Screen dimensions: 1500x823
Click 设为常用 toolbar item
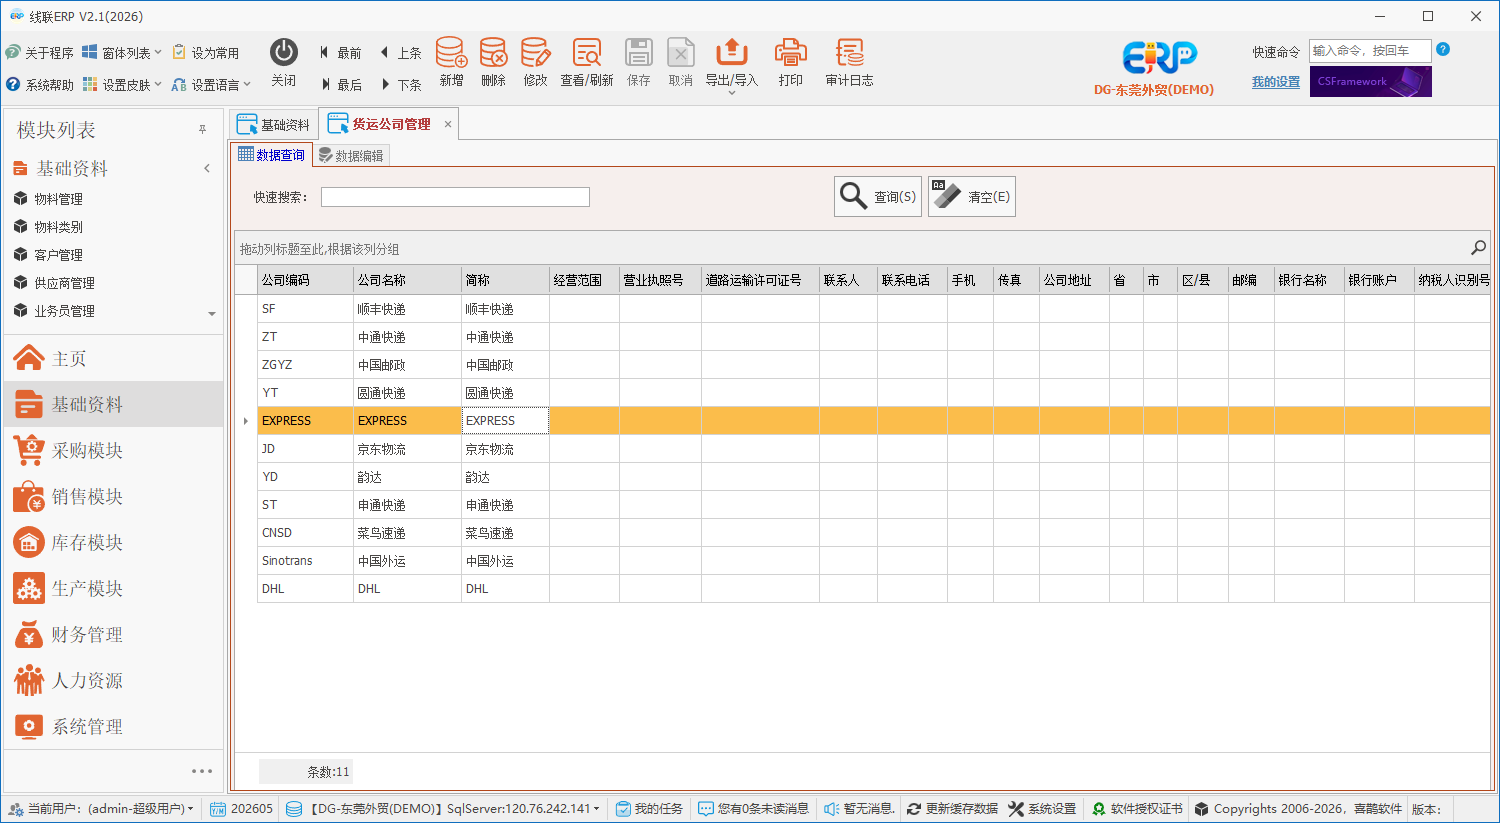pyautogui.click(x=206, y=53)
